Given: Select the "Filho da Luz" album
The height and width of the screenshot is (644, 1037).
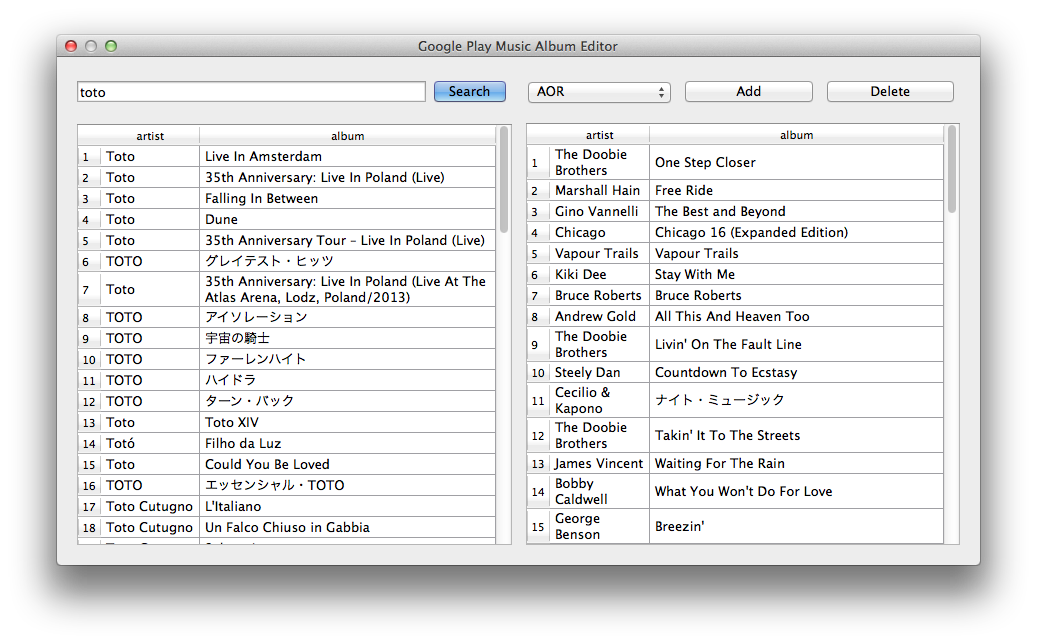Looking at the screenshot, I should pos(348,444).
